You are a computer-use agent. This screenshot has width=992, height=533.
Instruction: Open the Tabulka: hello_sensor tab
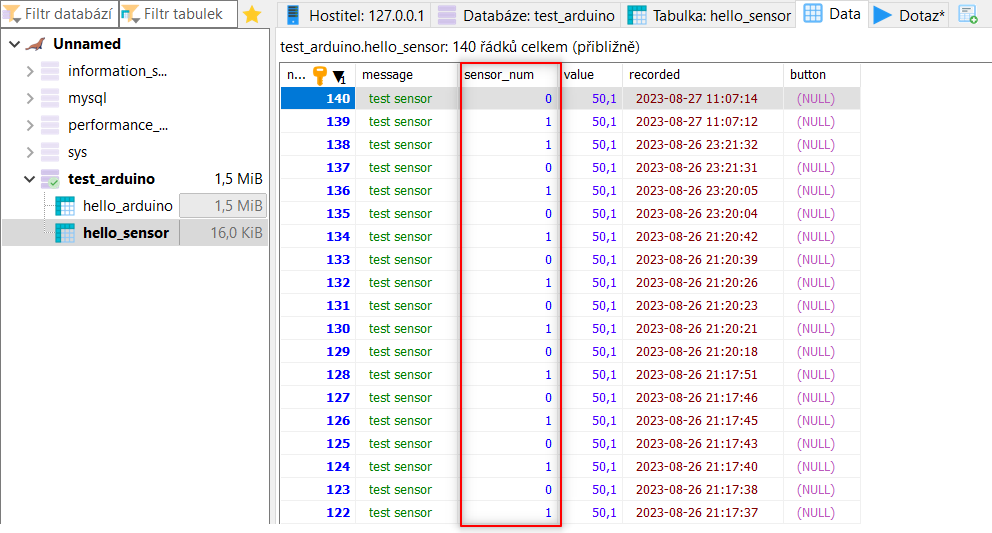pos(709,15)
